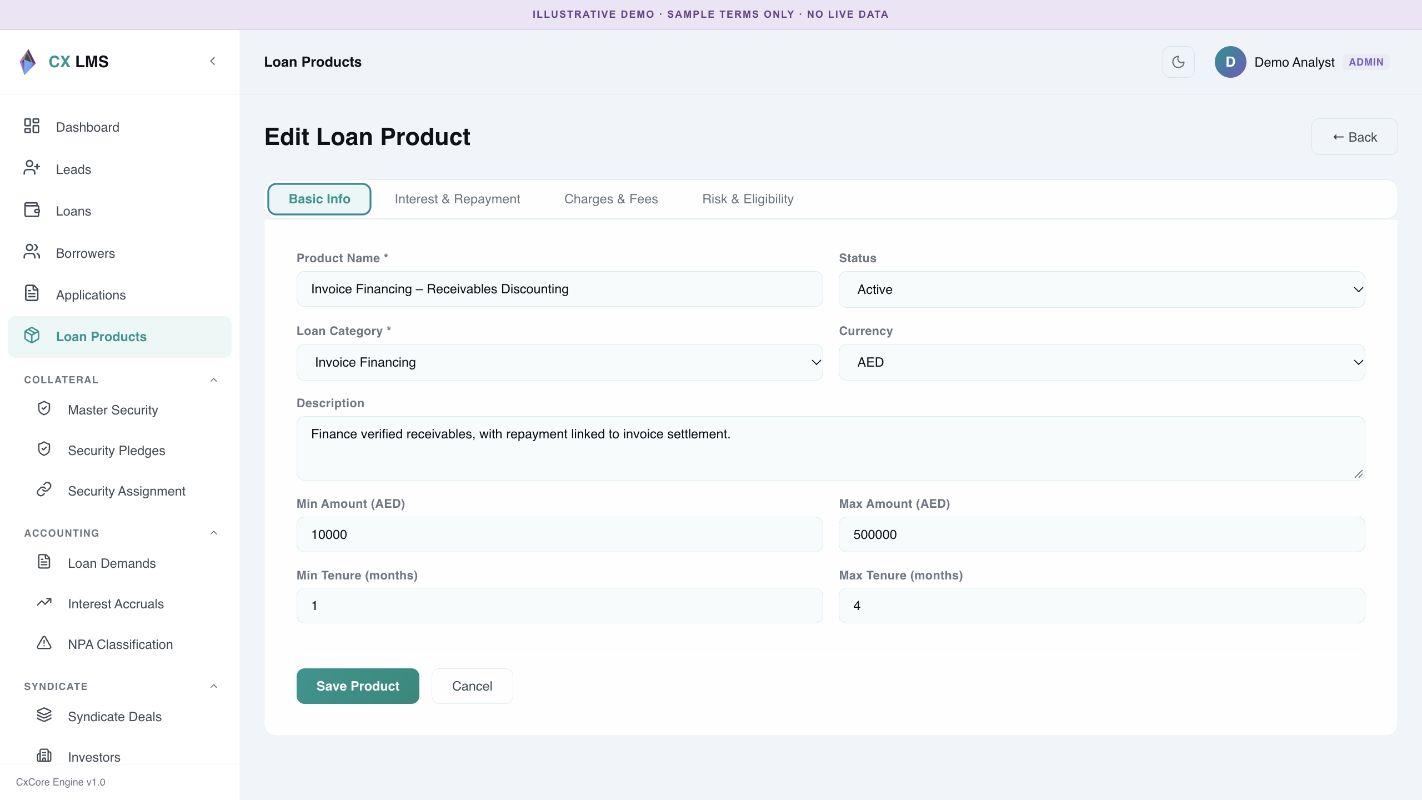1422x800 pixels.
Task: Click the Master Security shield icon
Action: coord(44,409)
